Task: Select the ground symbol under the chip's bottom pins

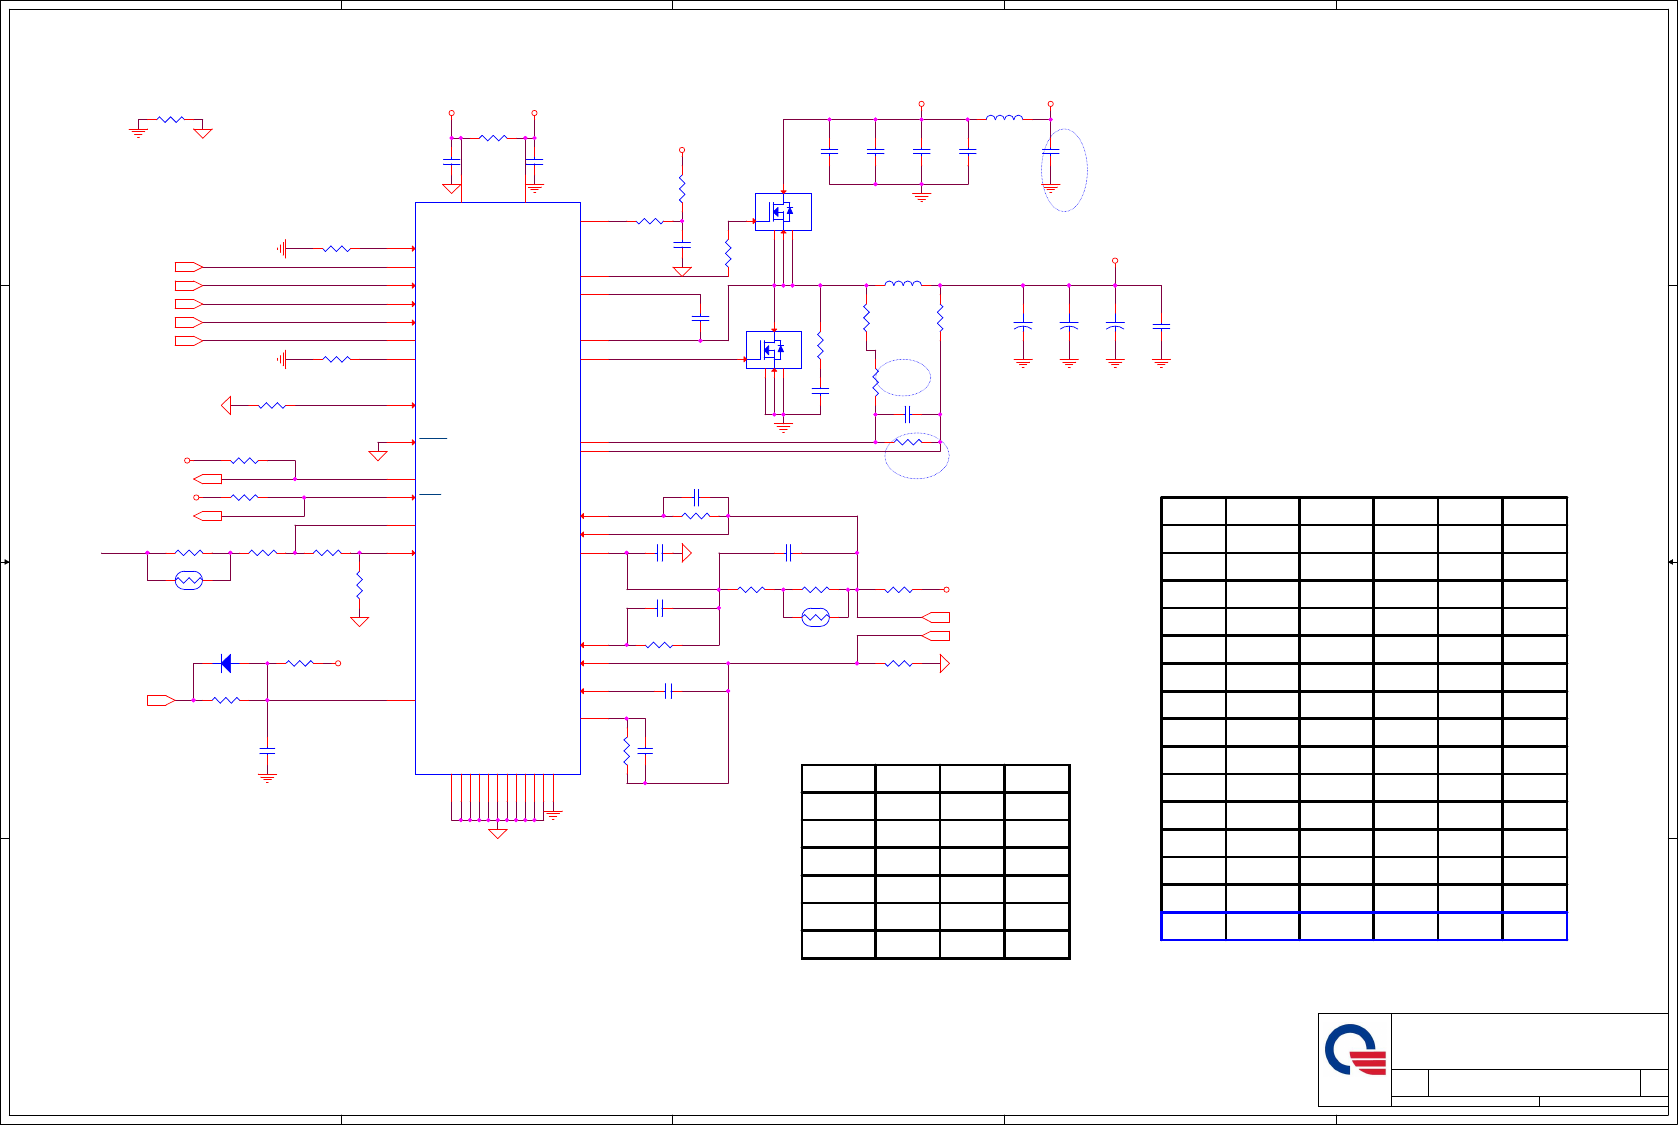Action: coord(553,815)
